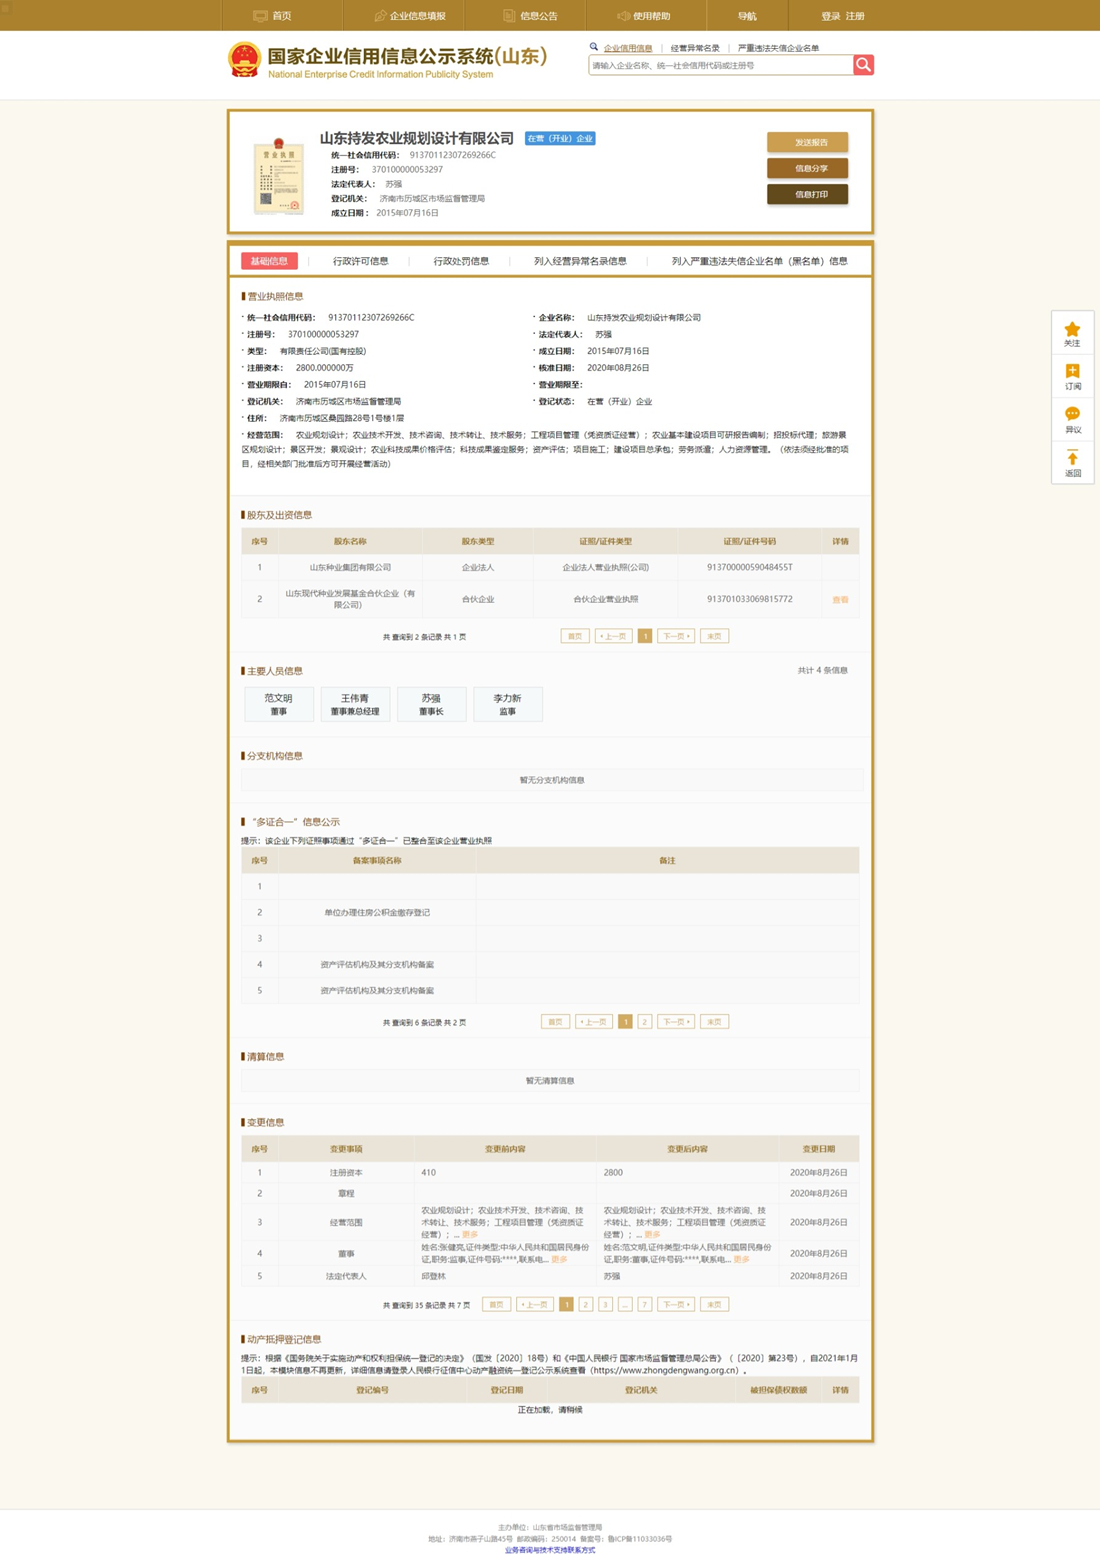Open the business license thumbnail image

(x=278, y=176)
